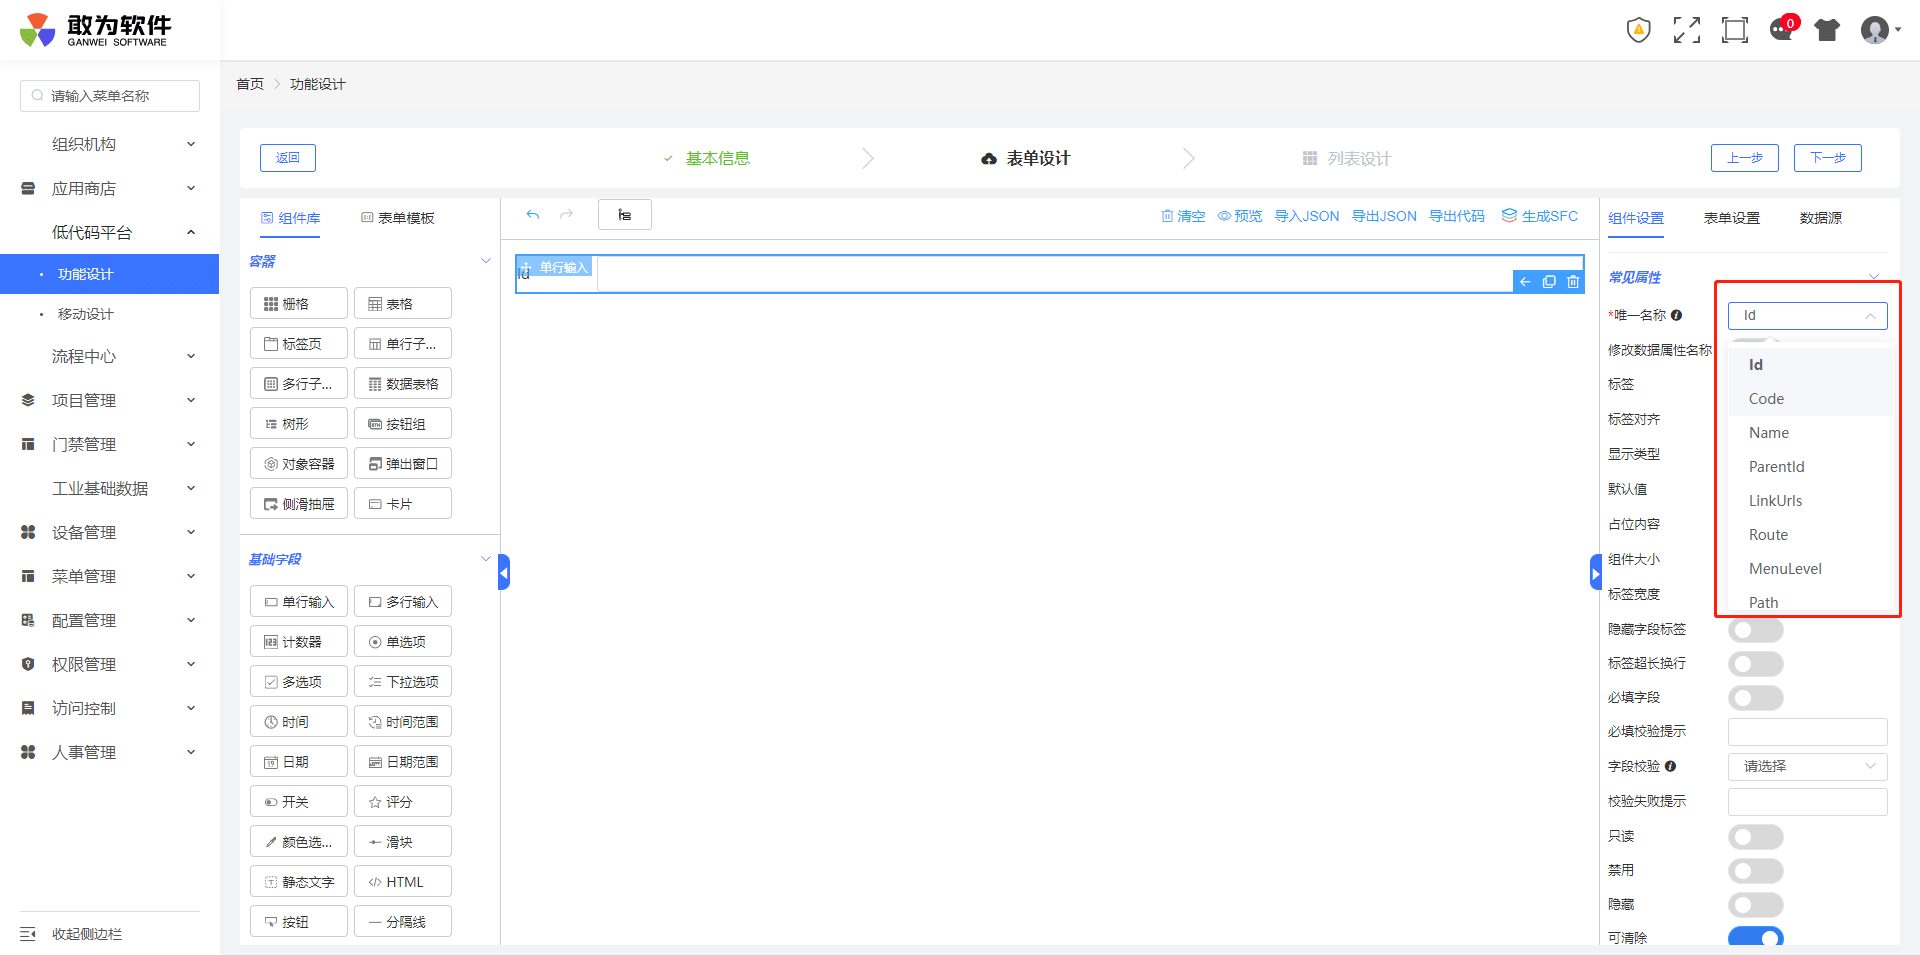This screenshot has width=1920, height=955.
Task: Expand the 应用商店 sidebar menu
Action: coord(110,188)
